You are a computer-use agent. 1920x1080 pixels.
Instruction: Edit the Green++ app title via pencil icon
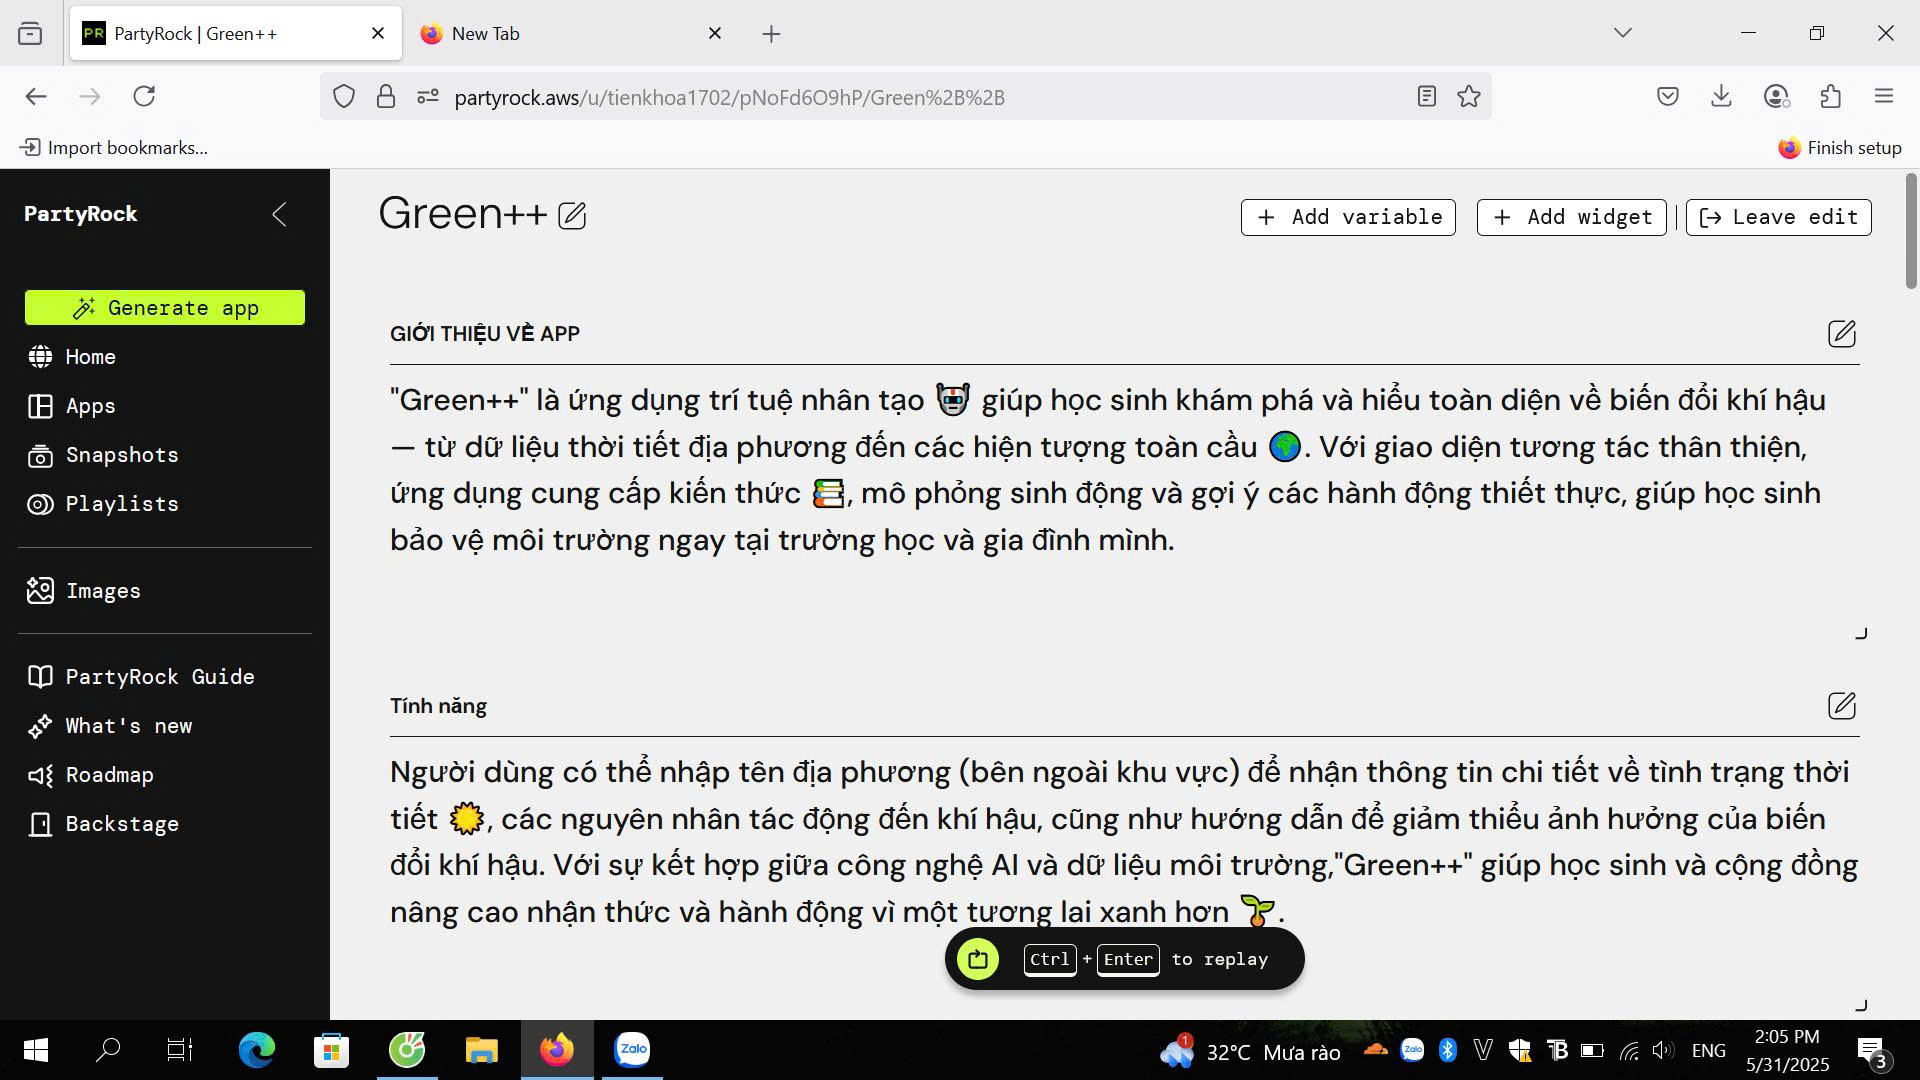(572, 215)
